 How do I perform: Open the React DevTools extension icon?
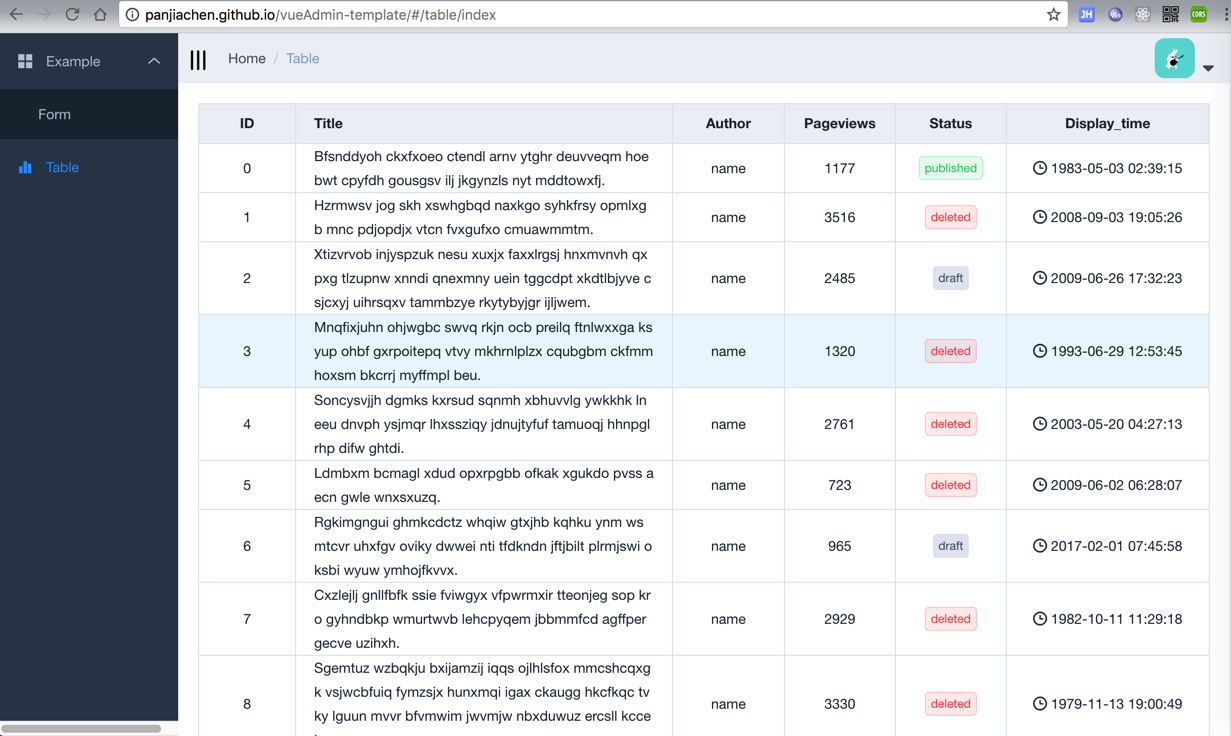coord(1142,15)
